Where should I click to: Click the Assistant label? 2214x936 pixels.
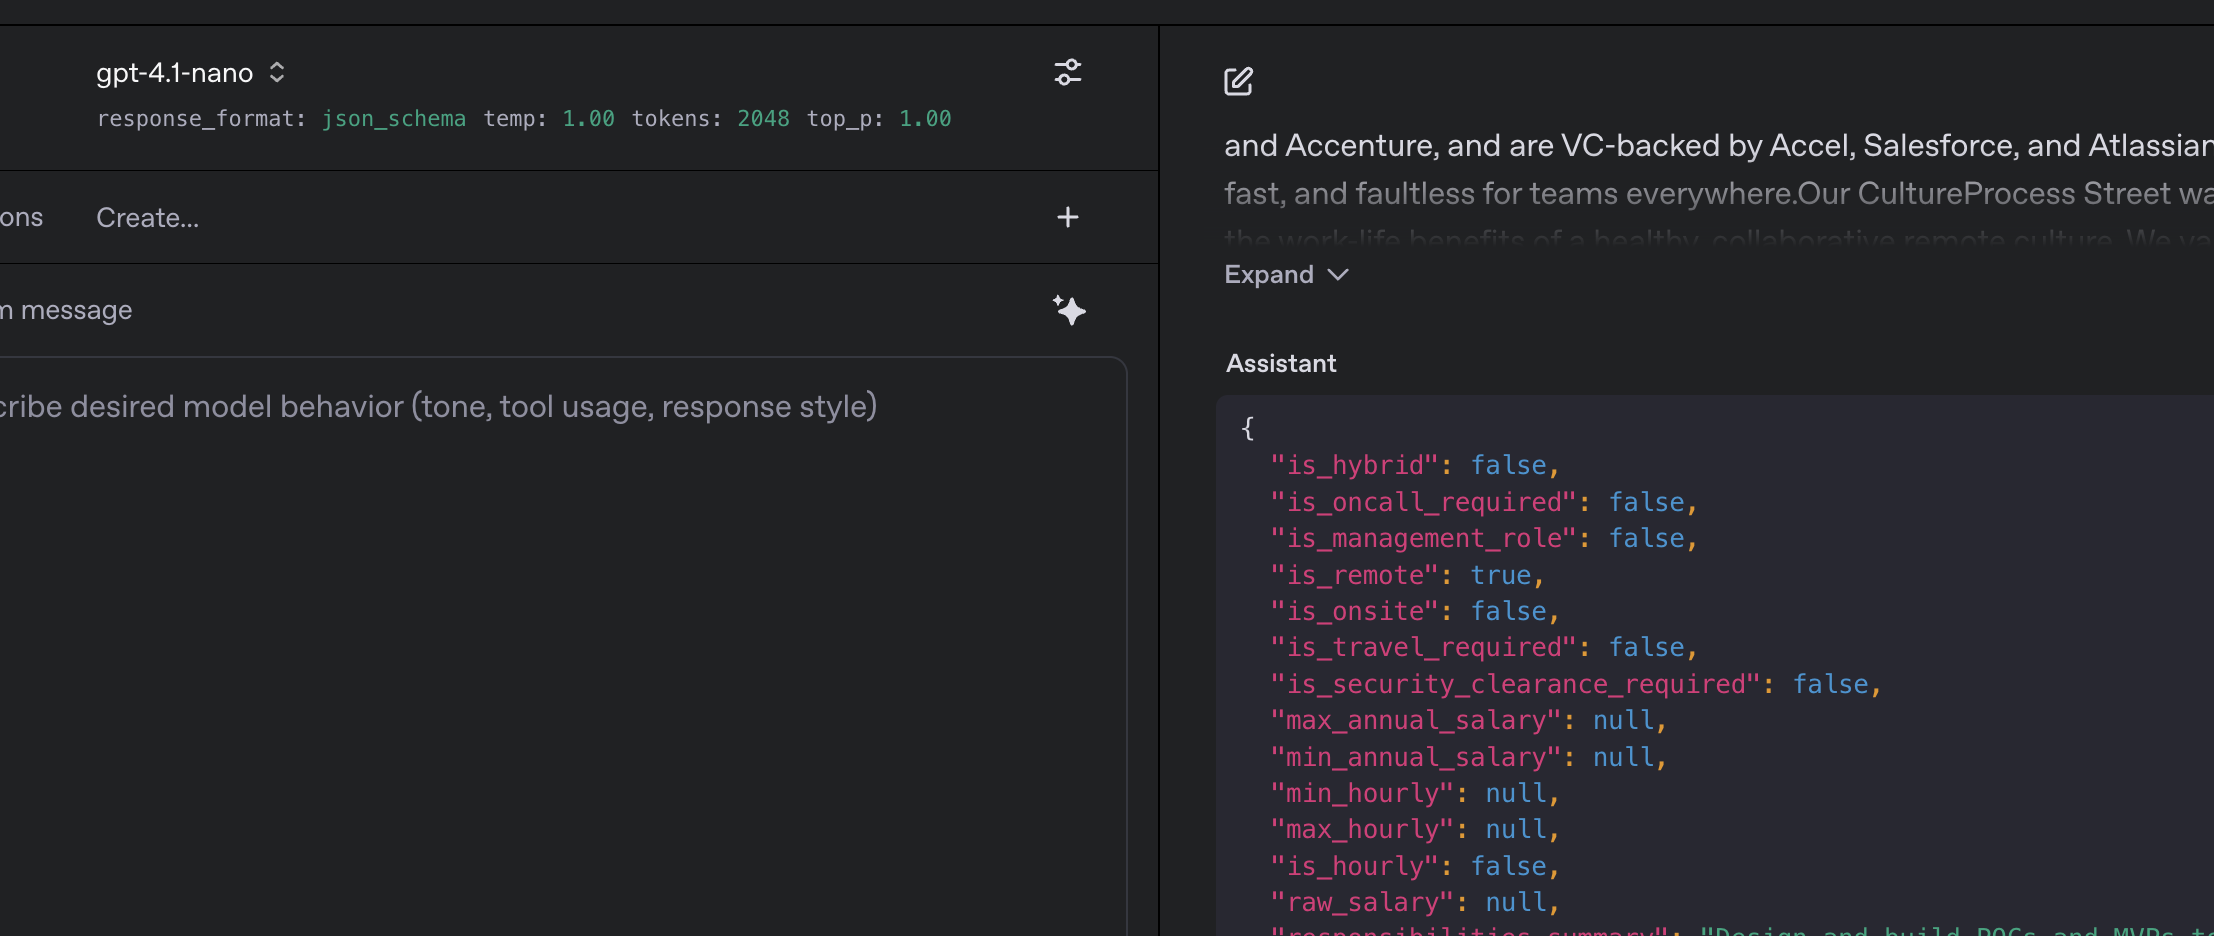click(1281, 364)
